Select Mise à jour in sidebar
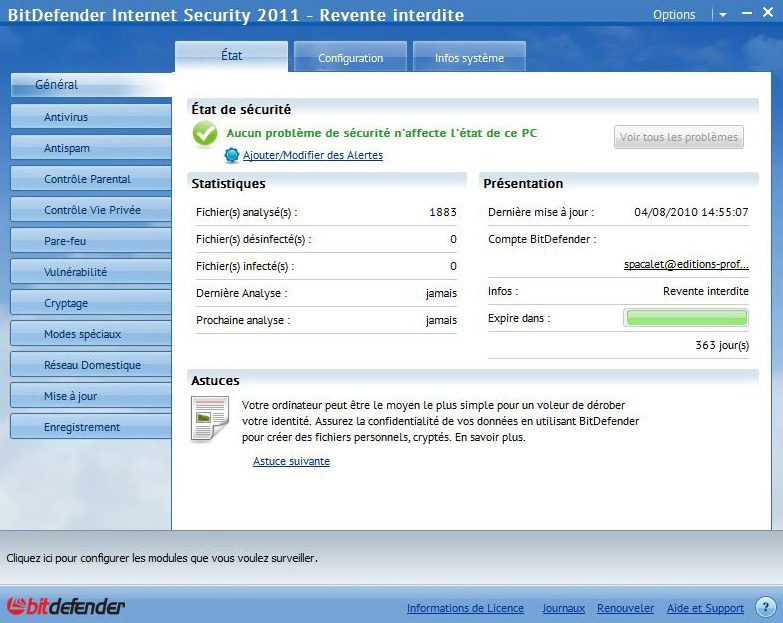The image size is (783, 623). click(91, 396)
